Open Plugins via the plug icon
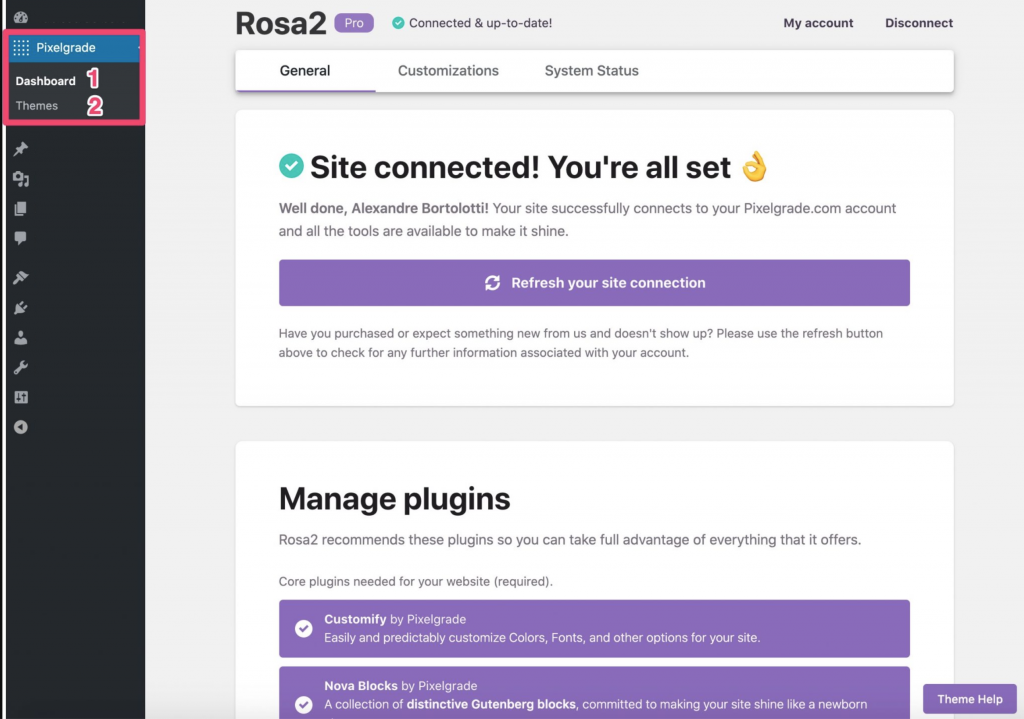Screen dimensions: 1024x719 point(22,307)
